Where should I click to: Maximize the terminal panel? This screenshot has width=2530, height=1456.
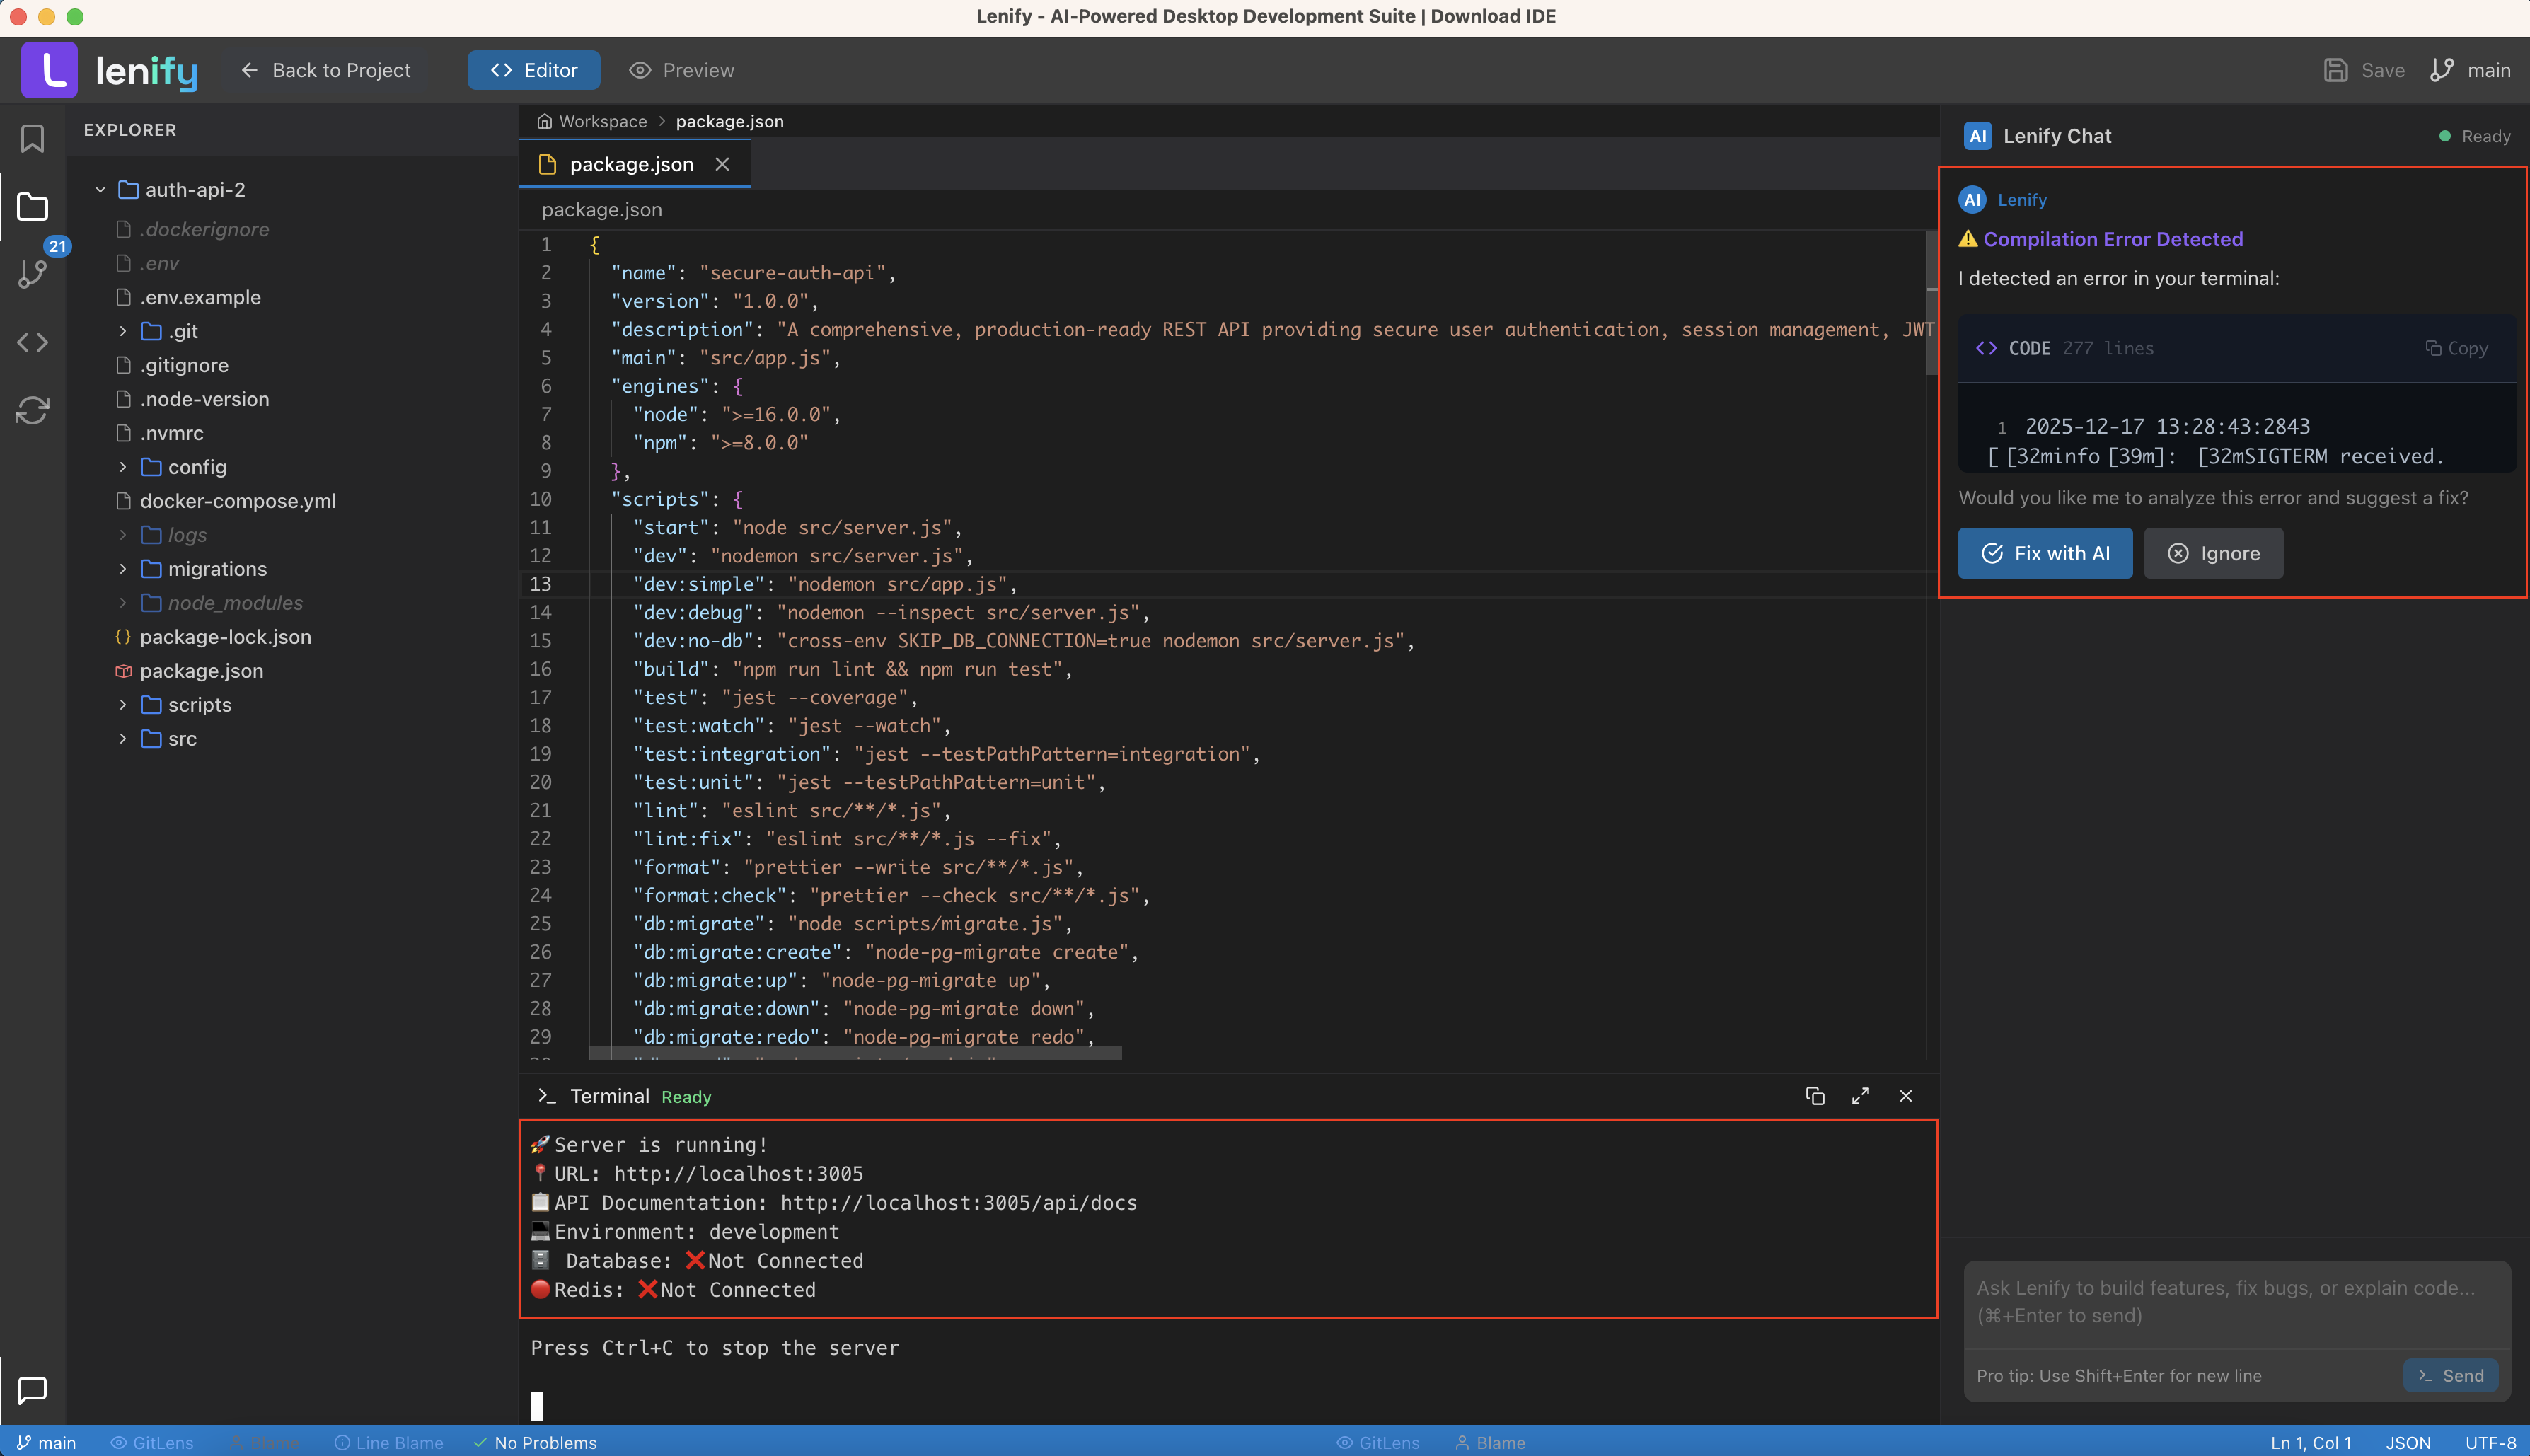tap(1860, 1096)
